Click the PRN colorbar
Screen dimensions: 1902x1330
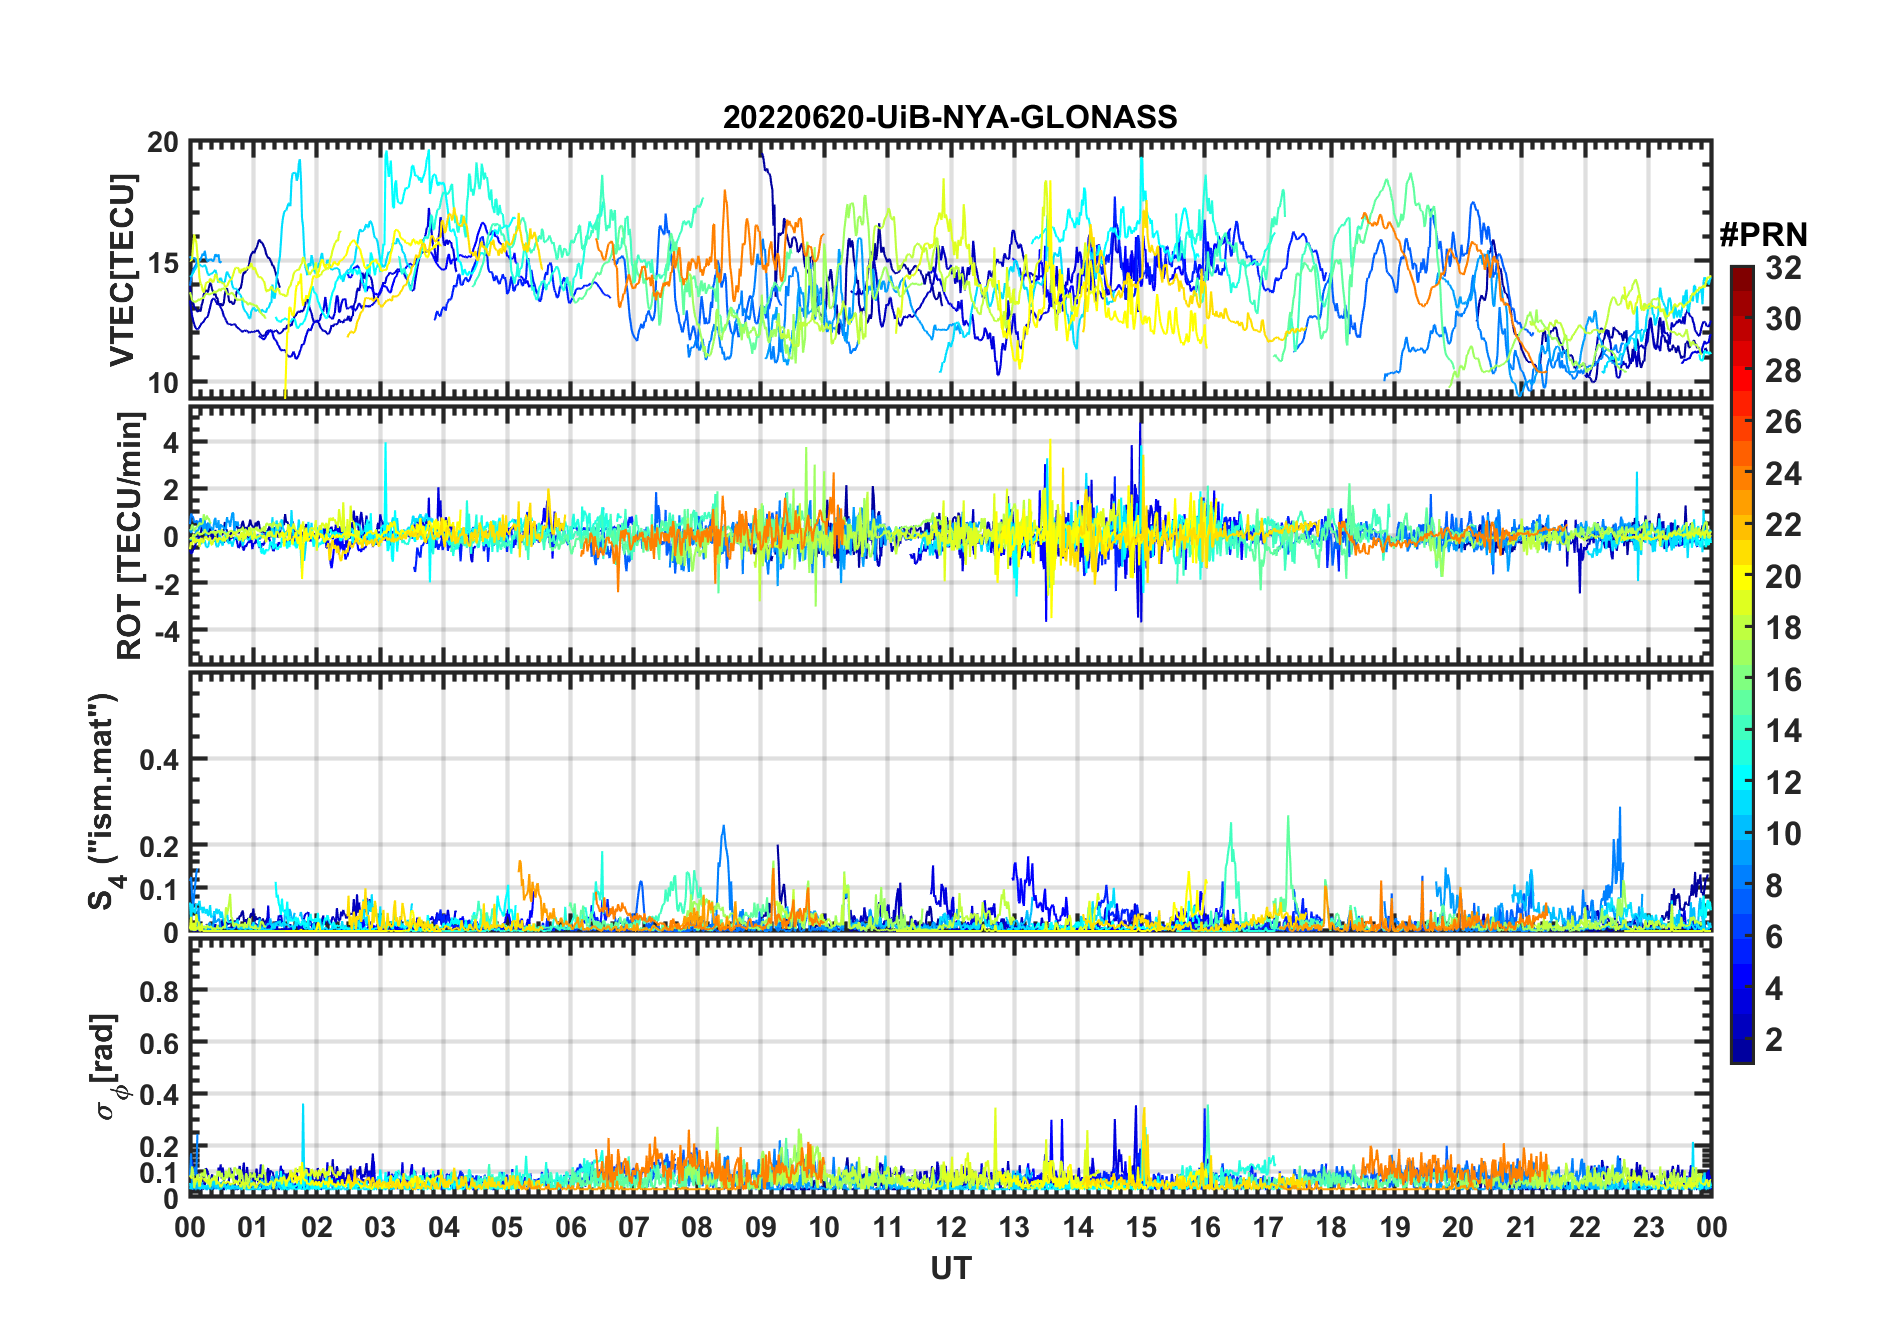coord(1742,664)
